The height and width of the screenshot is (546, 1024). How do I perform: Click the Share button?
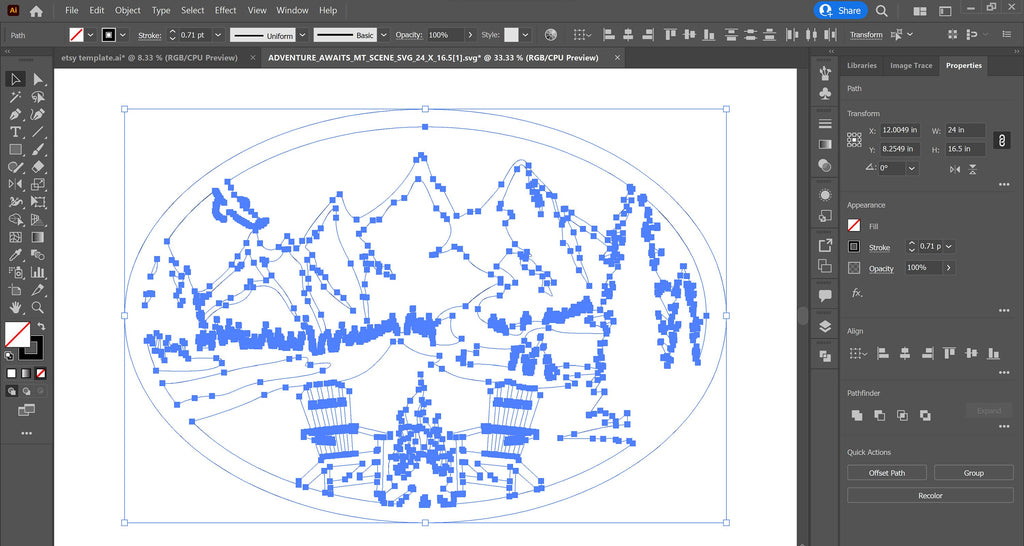point(840,10)
